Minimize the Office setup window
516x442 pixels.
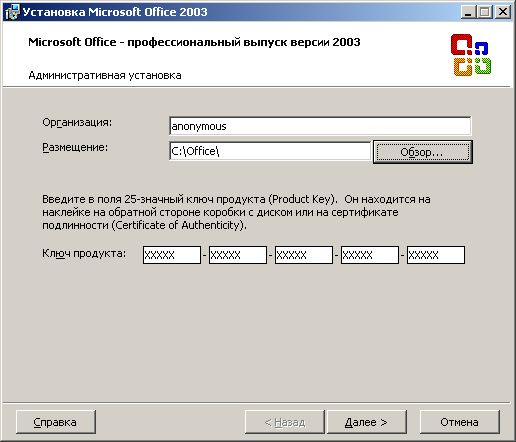[469, 12]
